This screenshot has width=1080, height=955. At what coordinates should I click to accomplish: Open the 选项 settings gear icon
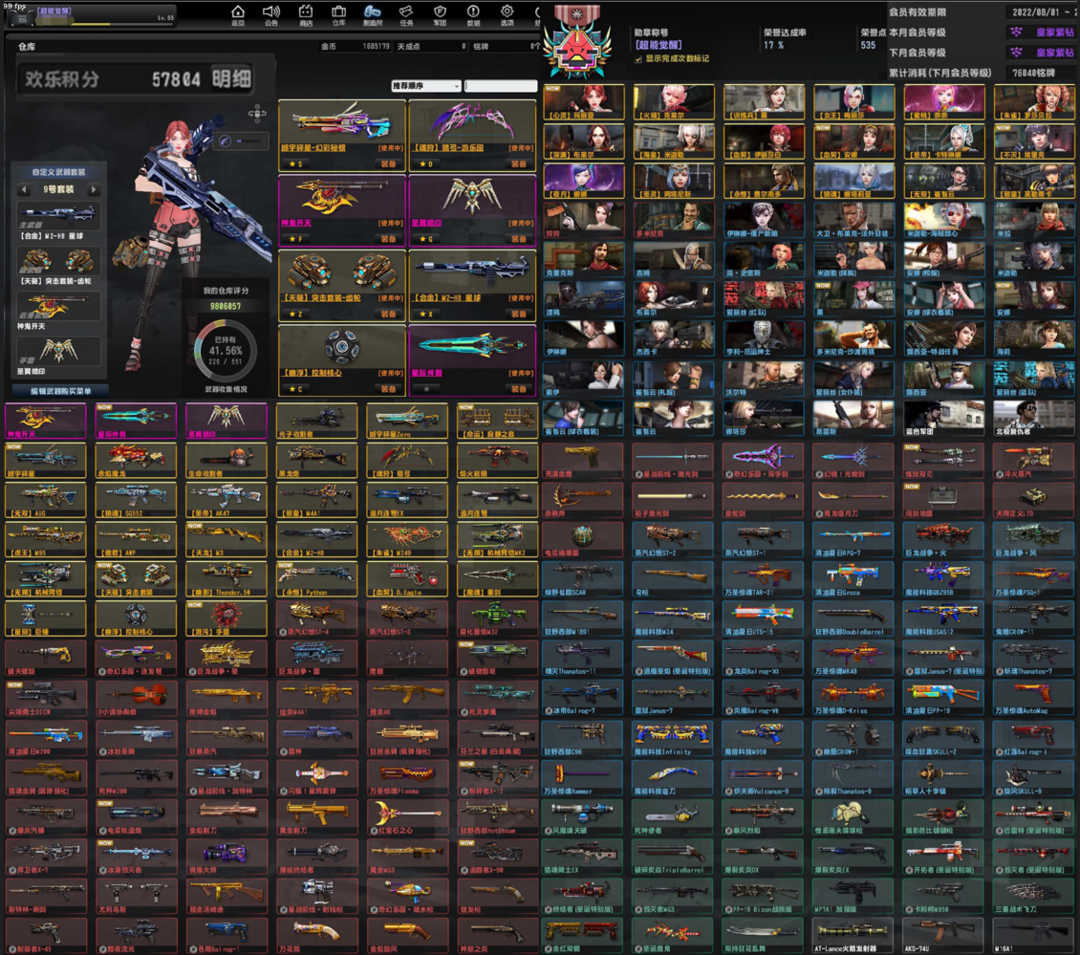point(507,13)
